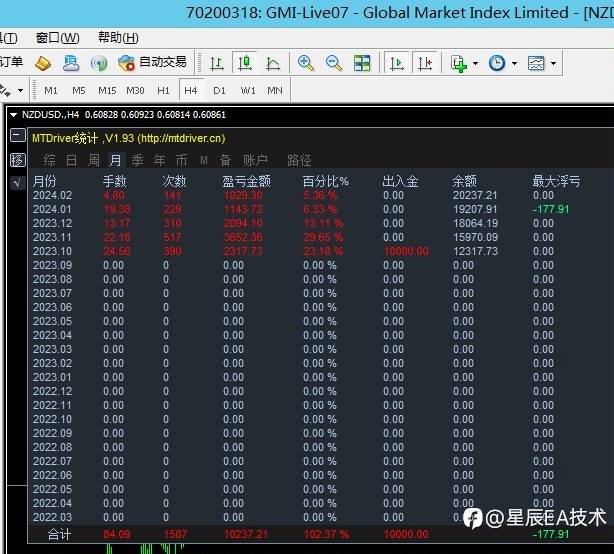Open the 综 summary tab
The height and width of the screenshot is (554, 614).
pyautogui.click(x=49, y=160)
